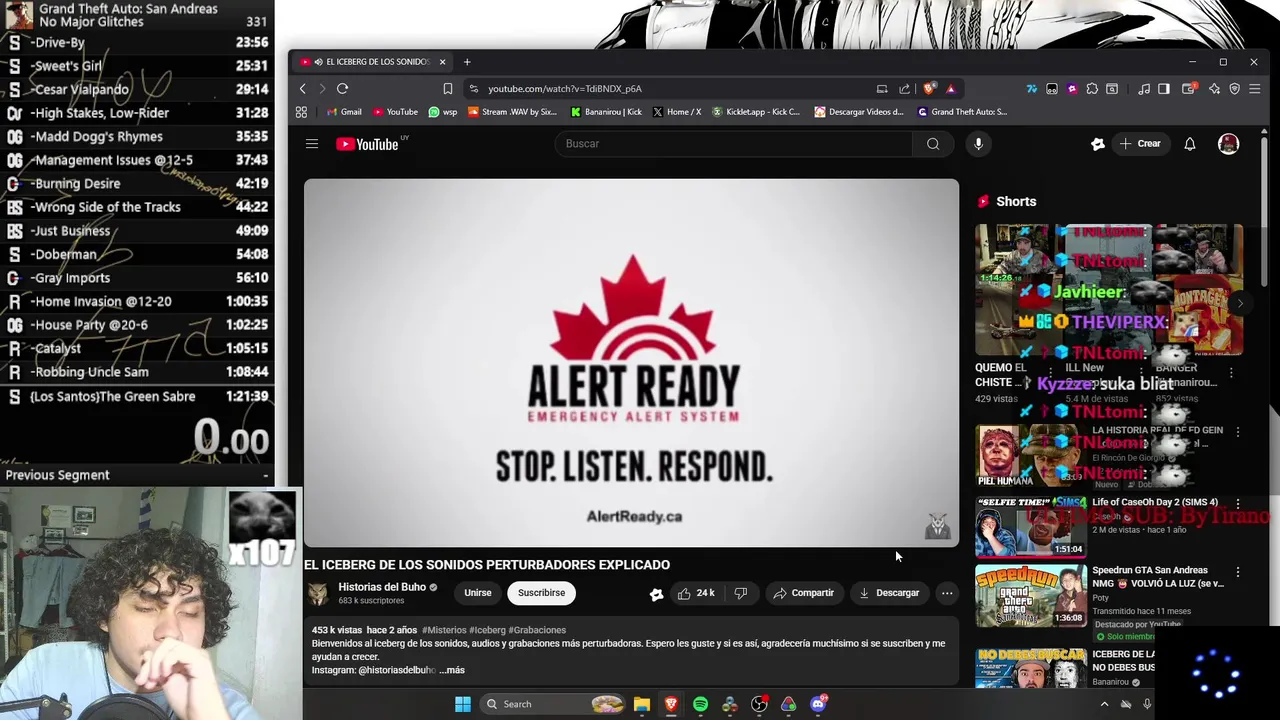Viewport: 1280px width, 720px height.
Task: Like the video with 24 k likes
Action: point(696,593)
